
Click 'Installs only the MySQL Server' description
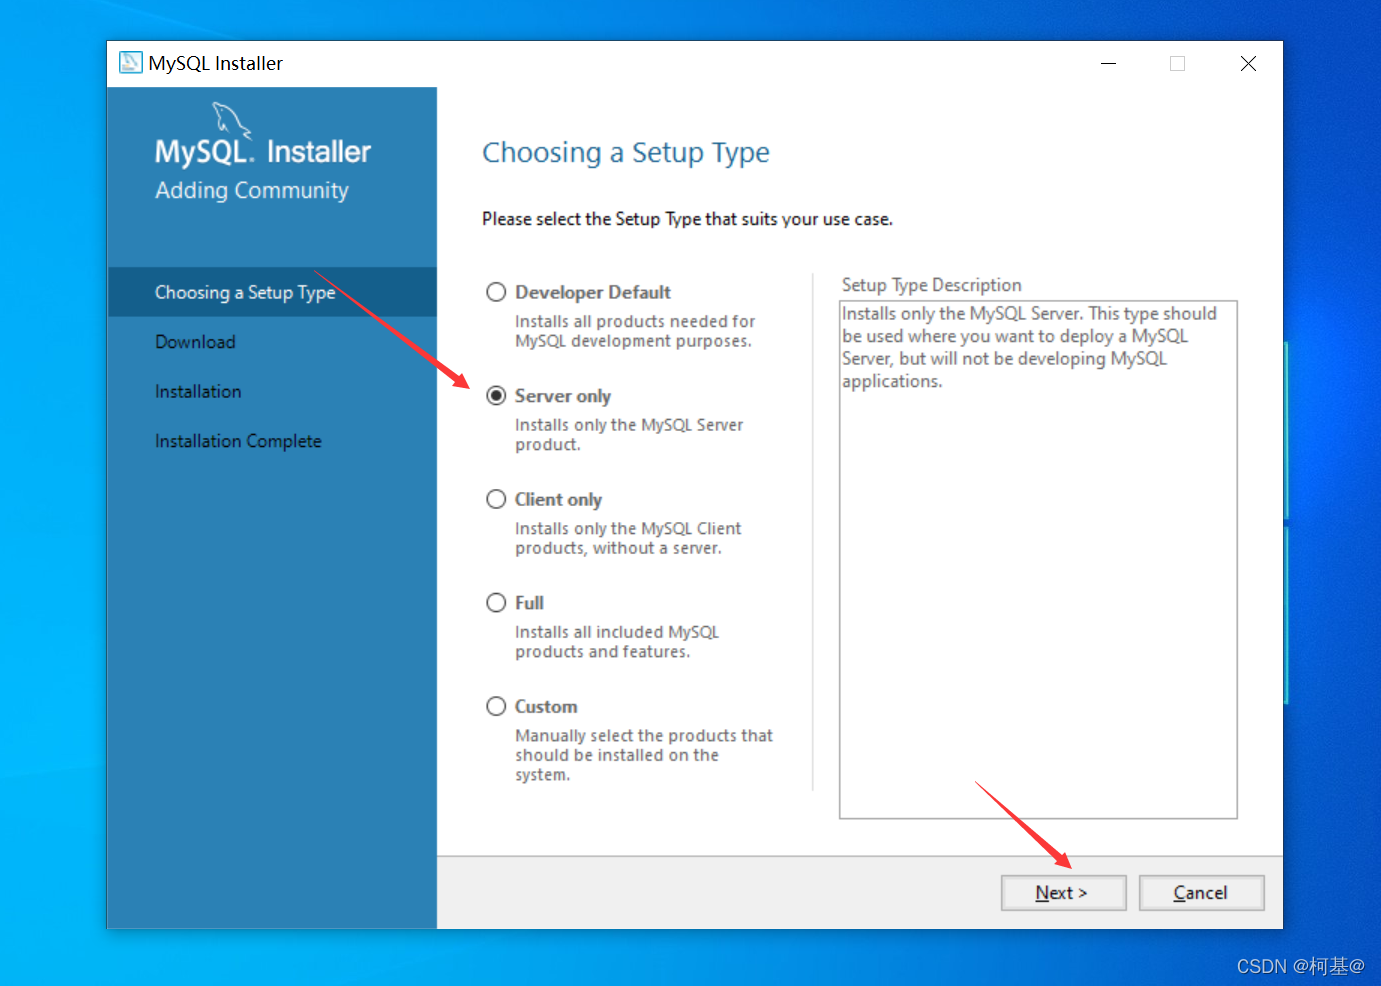tap(629, 435)
